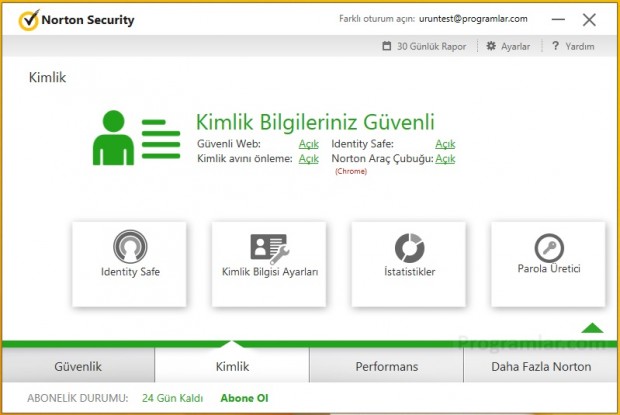Click the Abone Ol link

(244, 398)
